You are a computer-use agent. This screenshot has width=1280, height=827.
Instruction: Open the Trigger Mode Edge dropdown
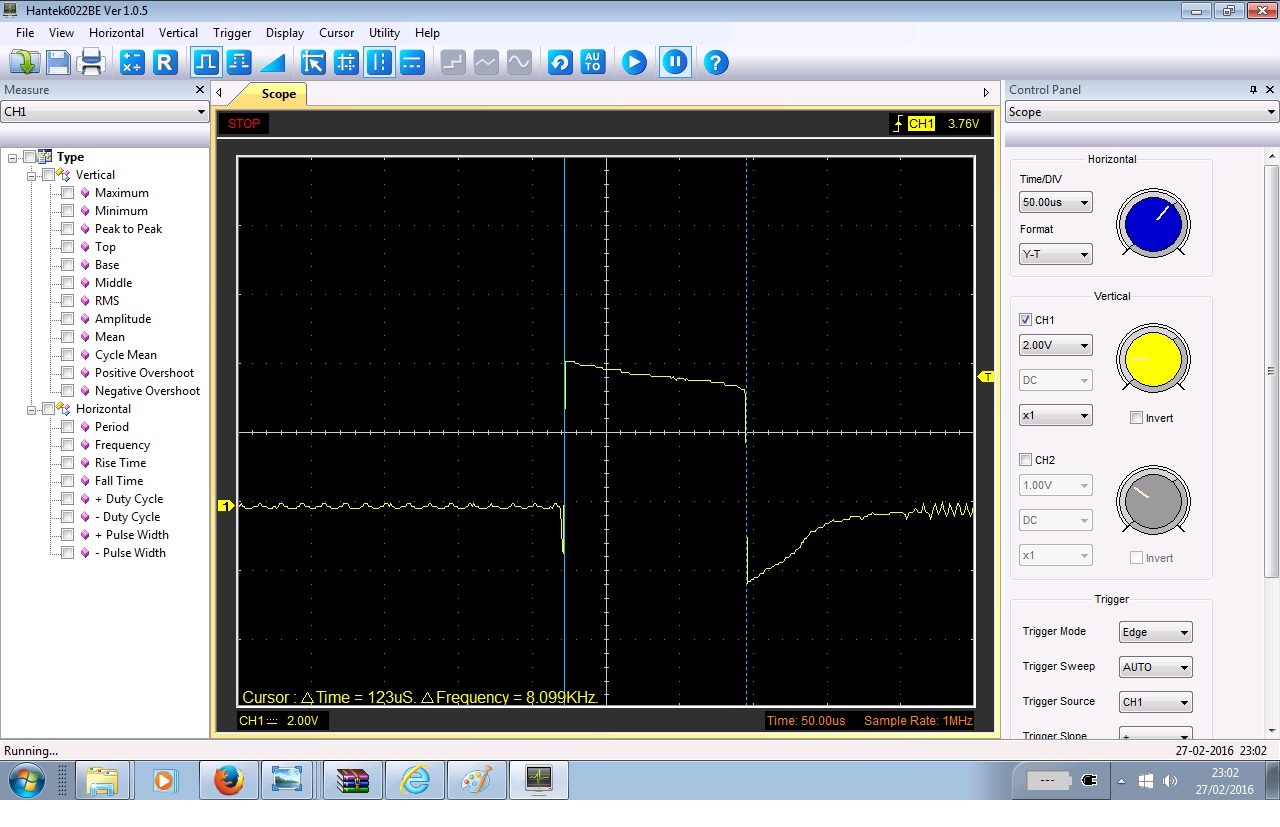[x=1156, y=632]
